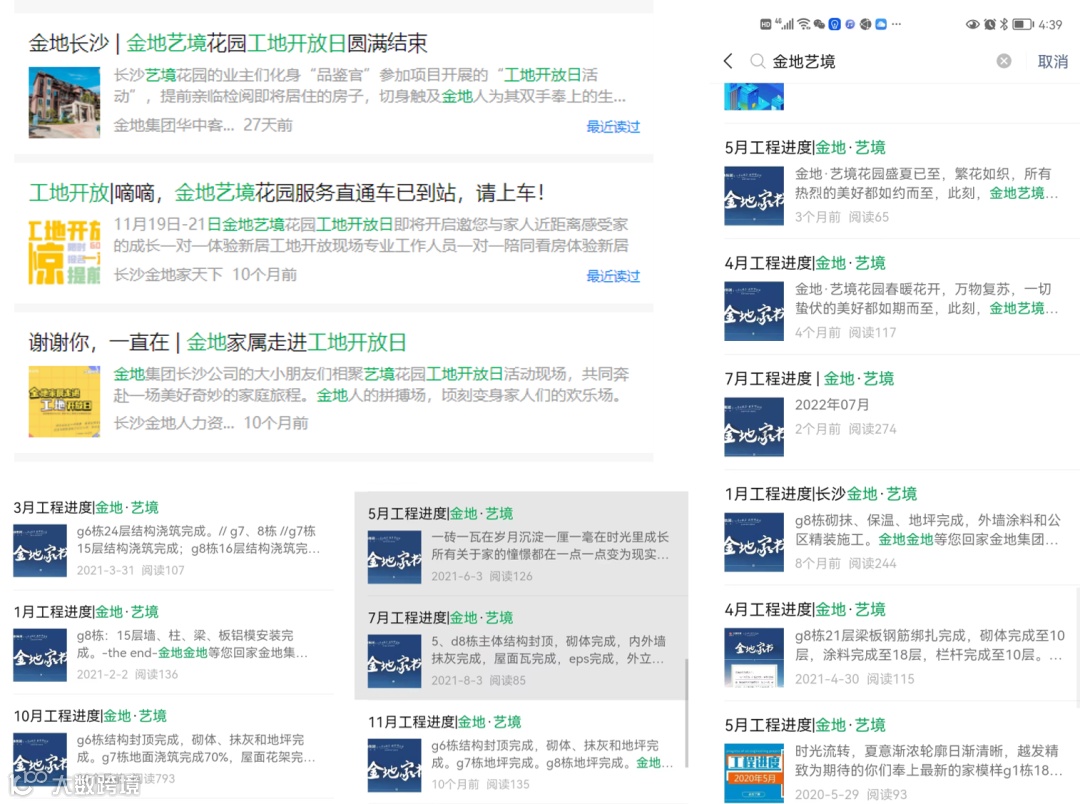Tap the 4:39 clock in the status bar

coord(1050,24)
